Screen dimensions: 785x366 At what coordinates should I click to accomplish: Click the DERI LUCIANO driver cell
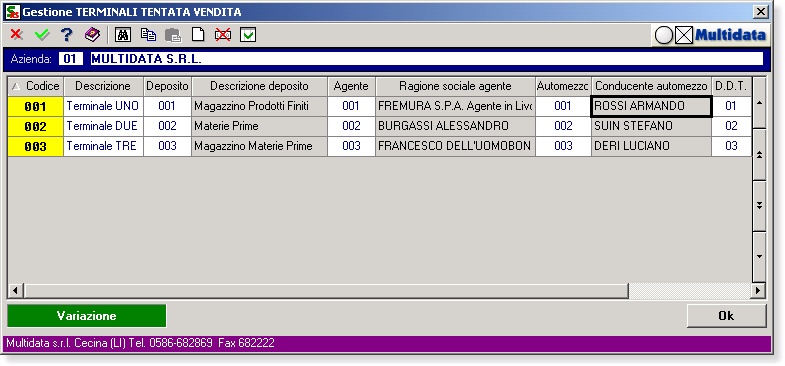tap(651, 146)
